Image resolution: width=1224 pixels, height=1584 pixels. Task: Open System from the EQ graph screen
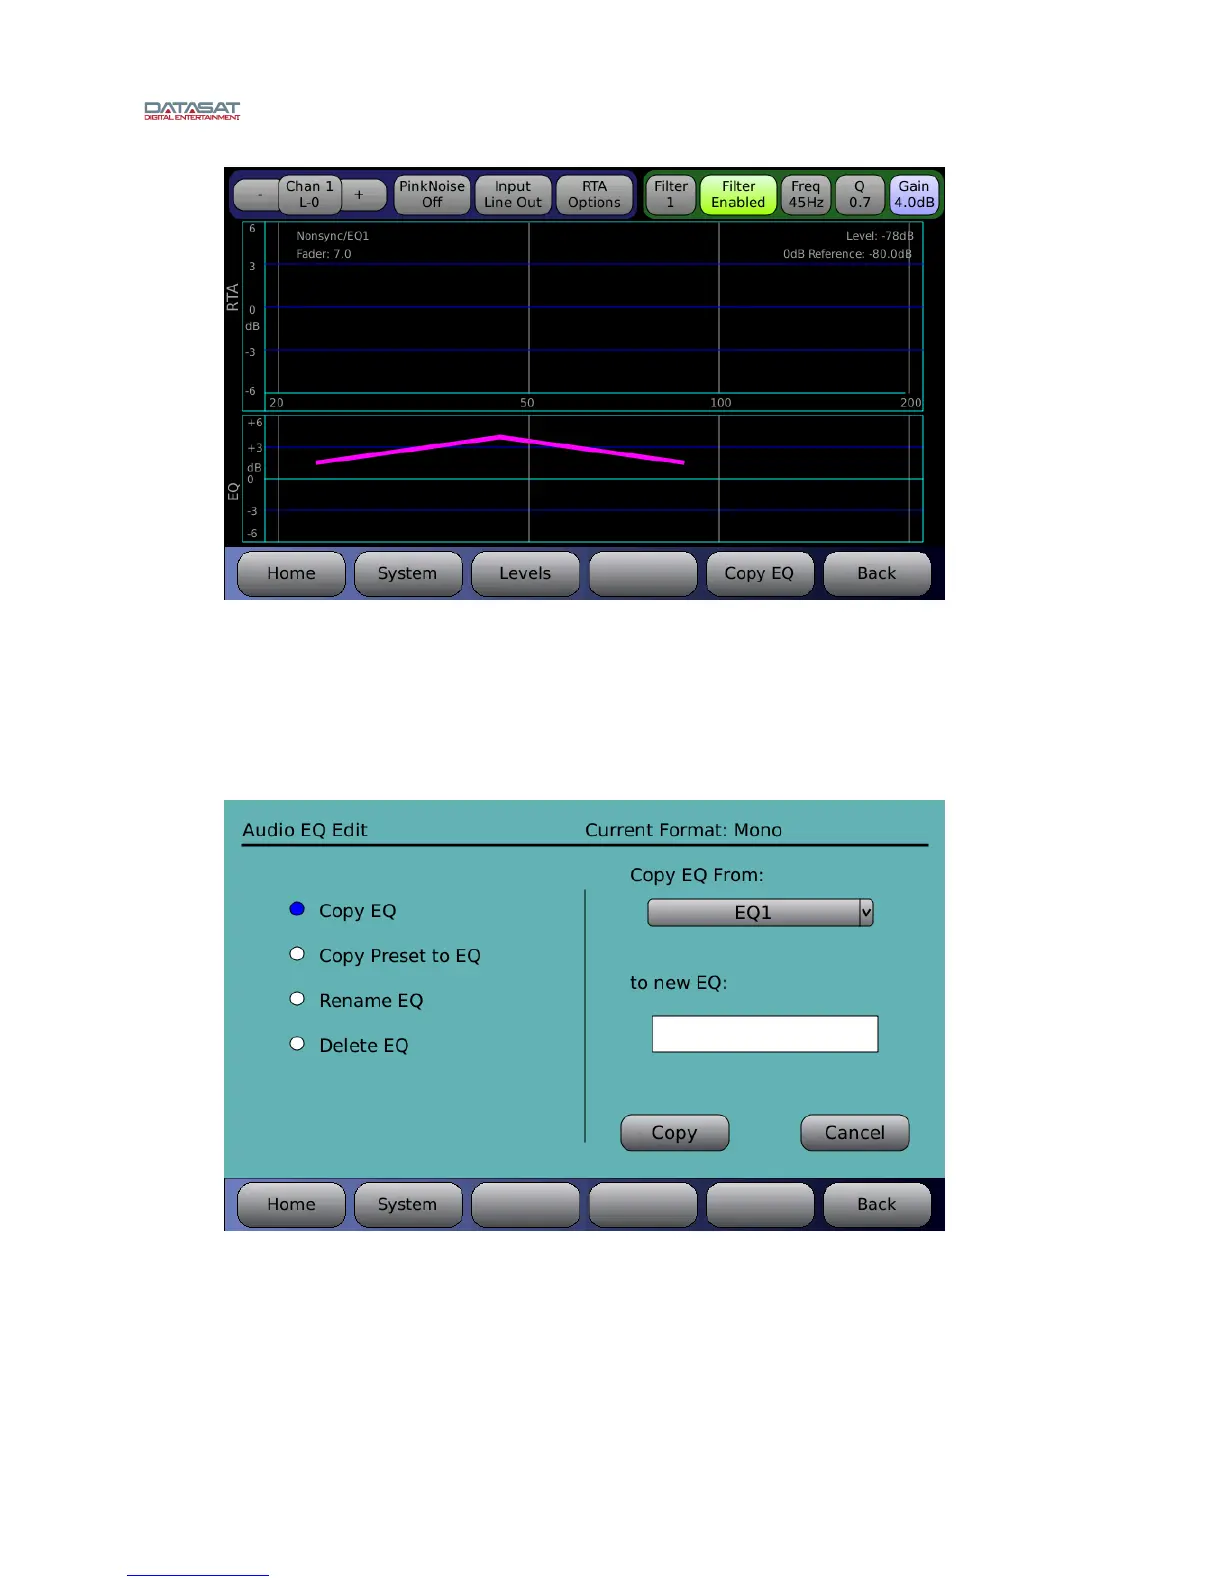(x=408, y=574)
